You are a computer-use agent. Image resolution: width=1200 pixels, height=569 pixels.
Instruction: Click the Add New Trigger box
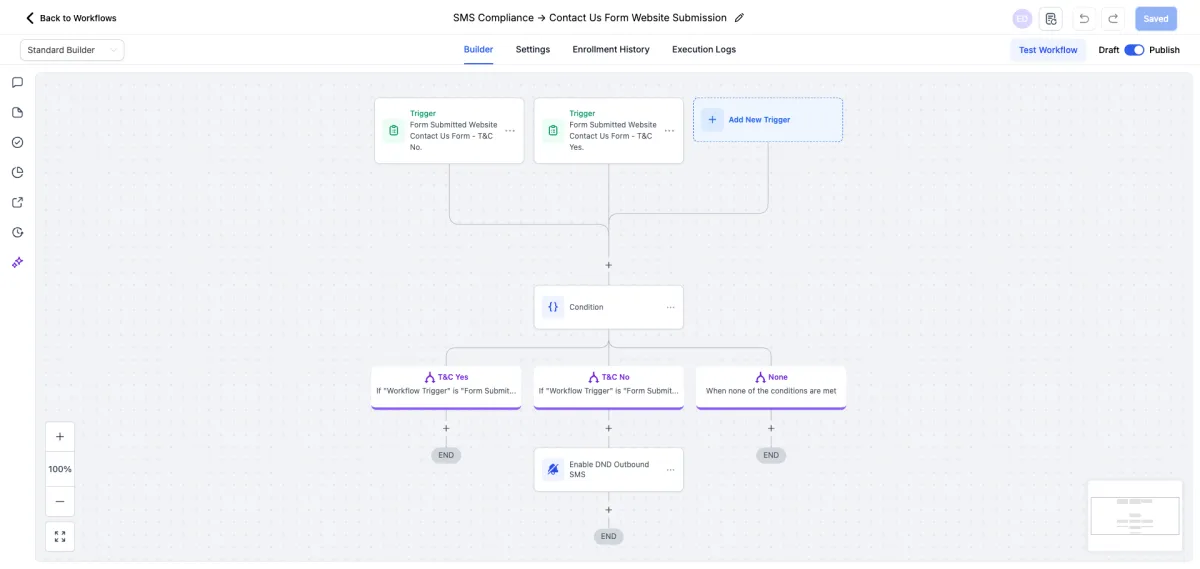coord(767,120)
